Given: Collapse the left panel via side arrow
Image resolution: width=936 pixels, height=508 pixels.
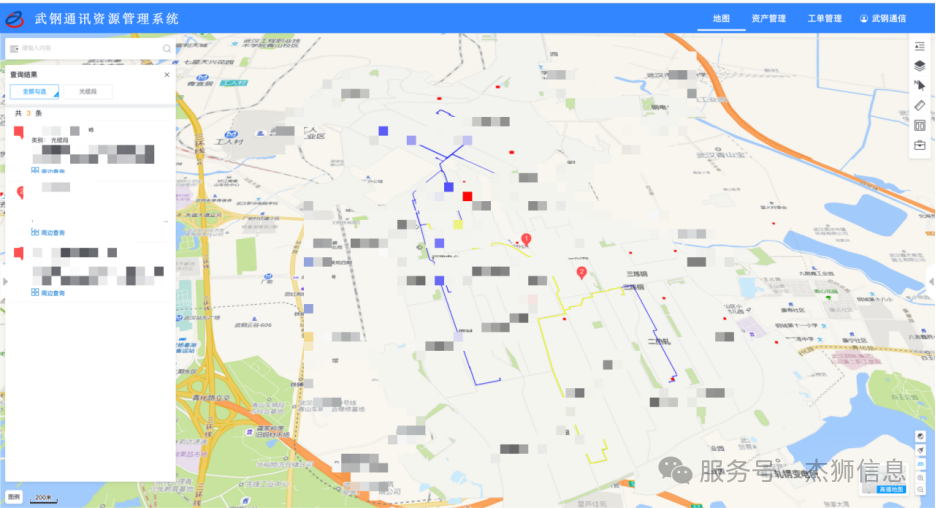Looking at the screenshot, I should [x=3, y=281].
